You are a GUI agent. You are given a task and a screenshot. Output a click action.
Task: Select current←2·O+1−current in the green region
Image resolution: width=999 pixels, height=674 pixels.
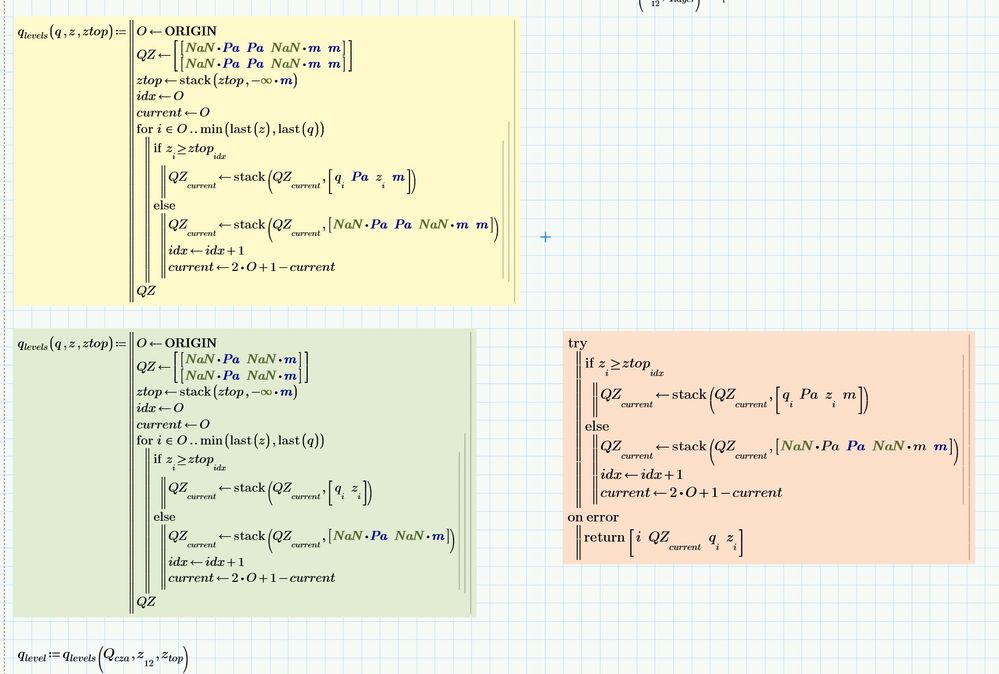click(251, 578)
